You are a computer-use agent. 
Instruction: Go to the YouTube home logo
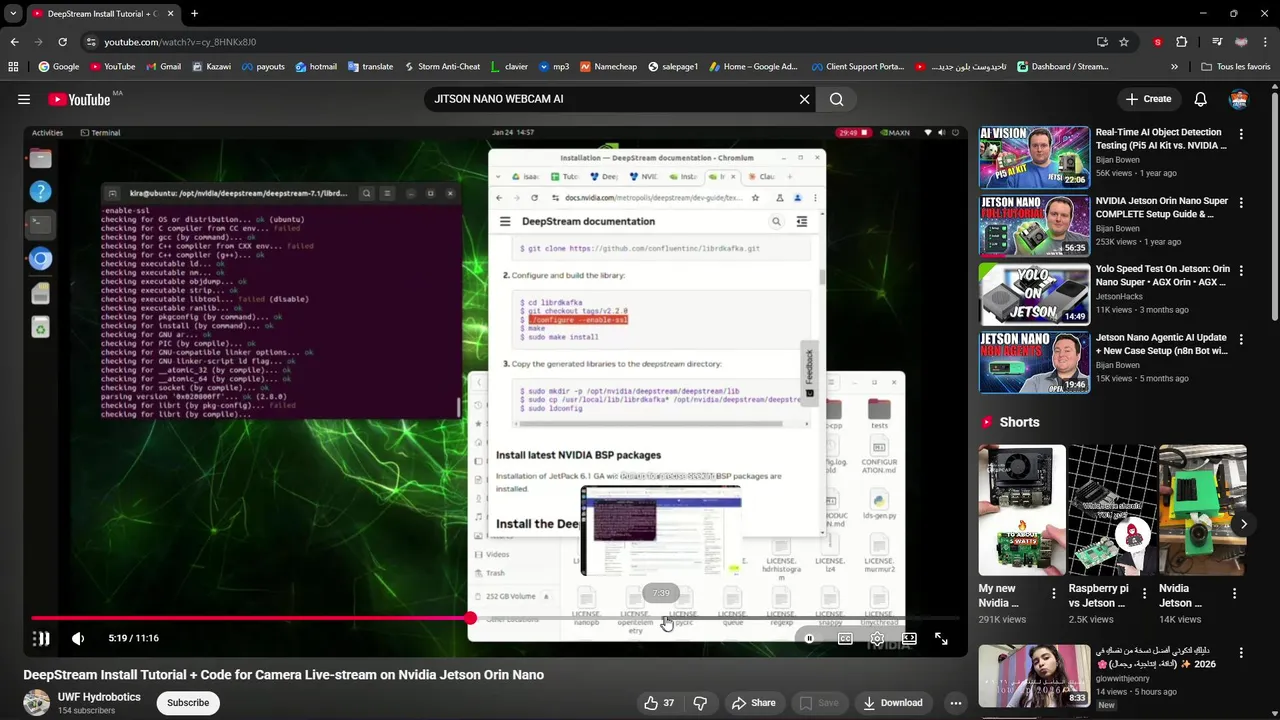(79, 99)
